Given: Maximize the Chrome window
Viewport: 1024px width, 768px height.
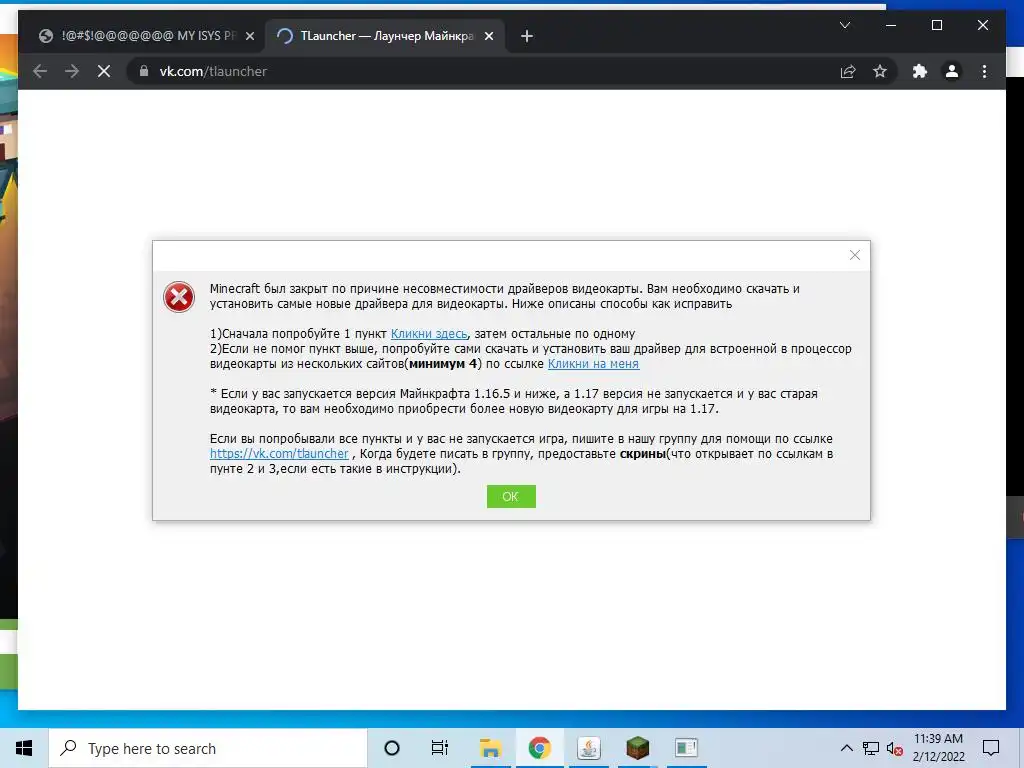Looking at the screenshot, I should pos(936,25).
